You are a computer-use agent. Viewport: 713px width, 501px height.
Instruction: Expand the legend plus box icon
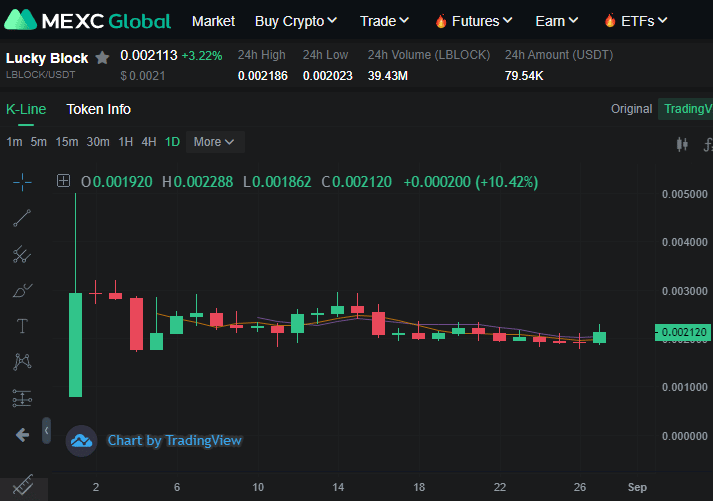point(63,180)
